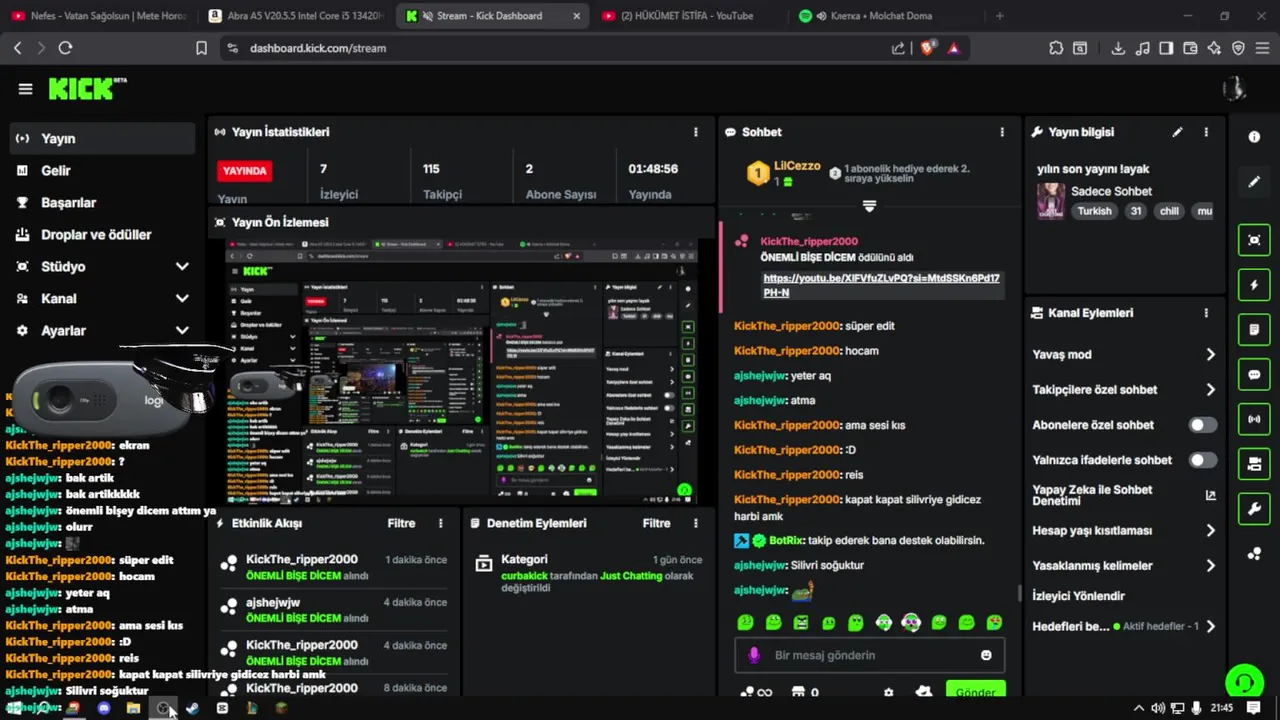Open the Sohbet panel three-dot menu
The height and width of the screenshot is (720, 1280).
[x=1002, y=132]
